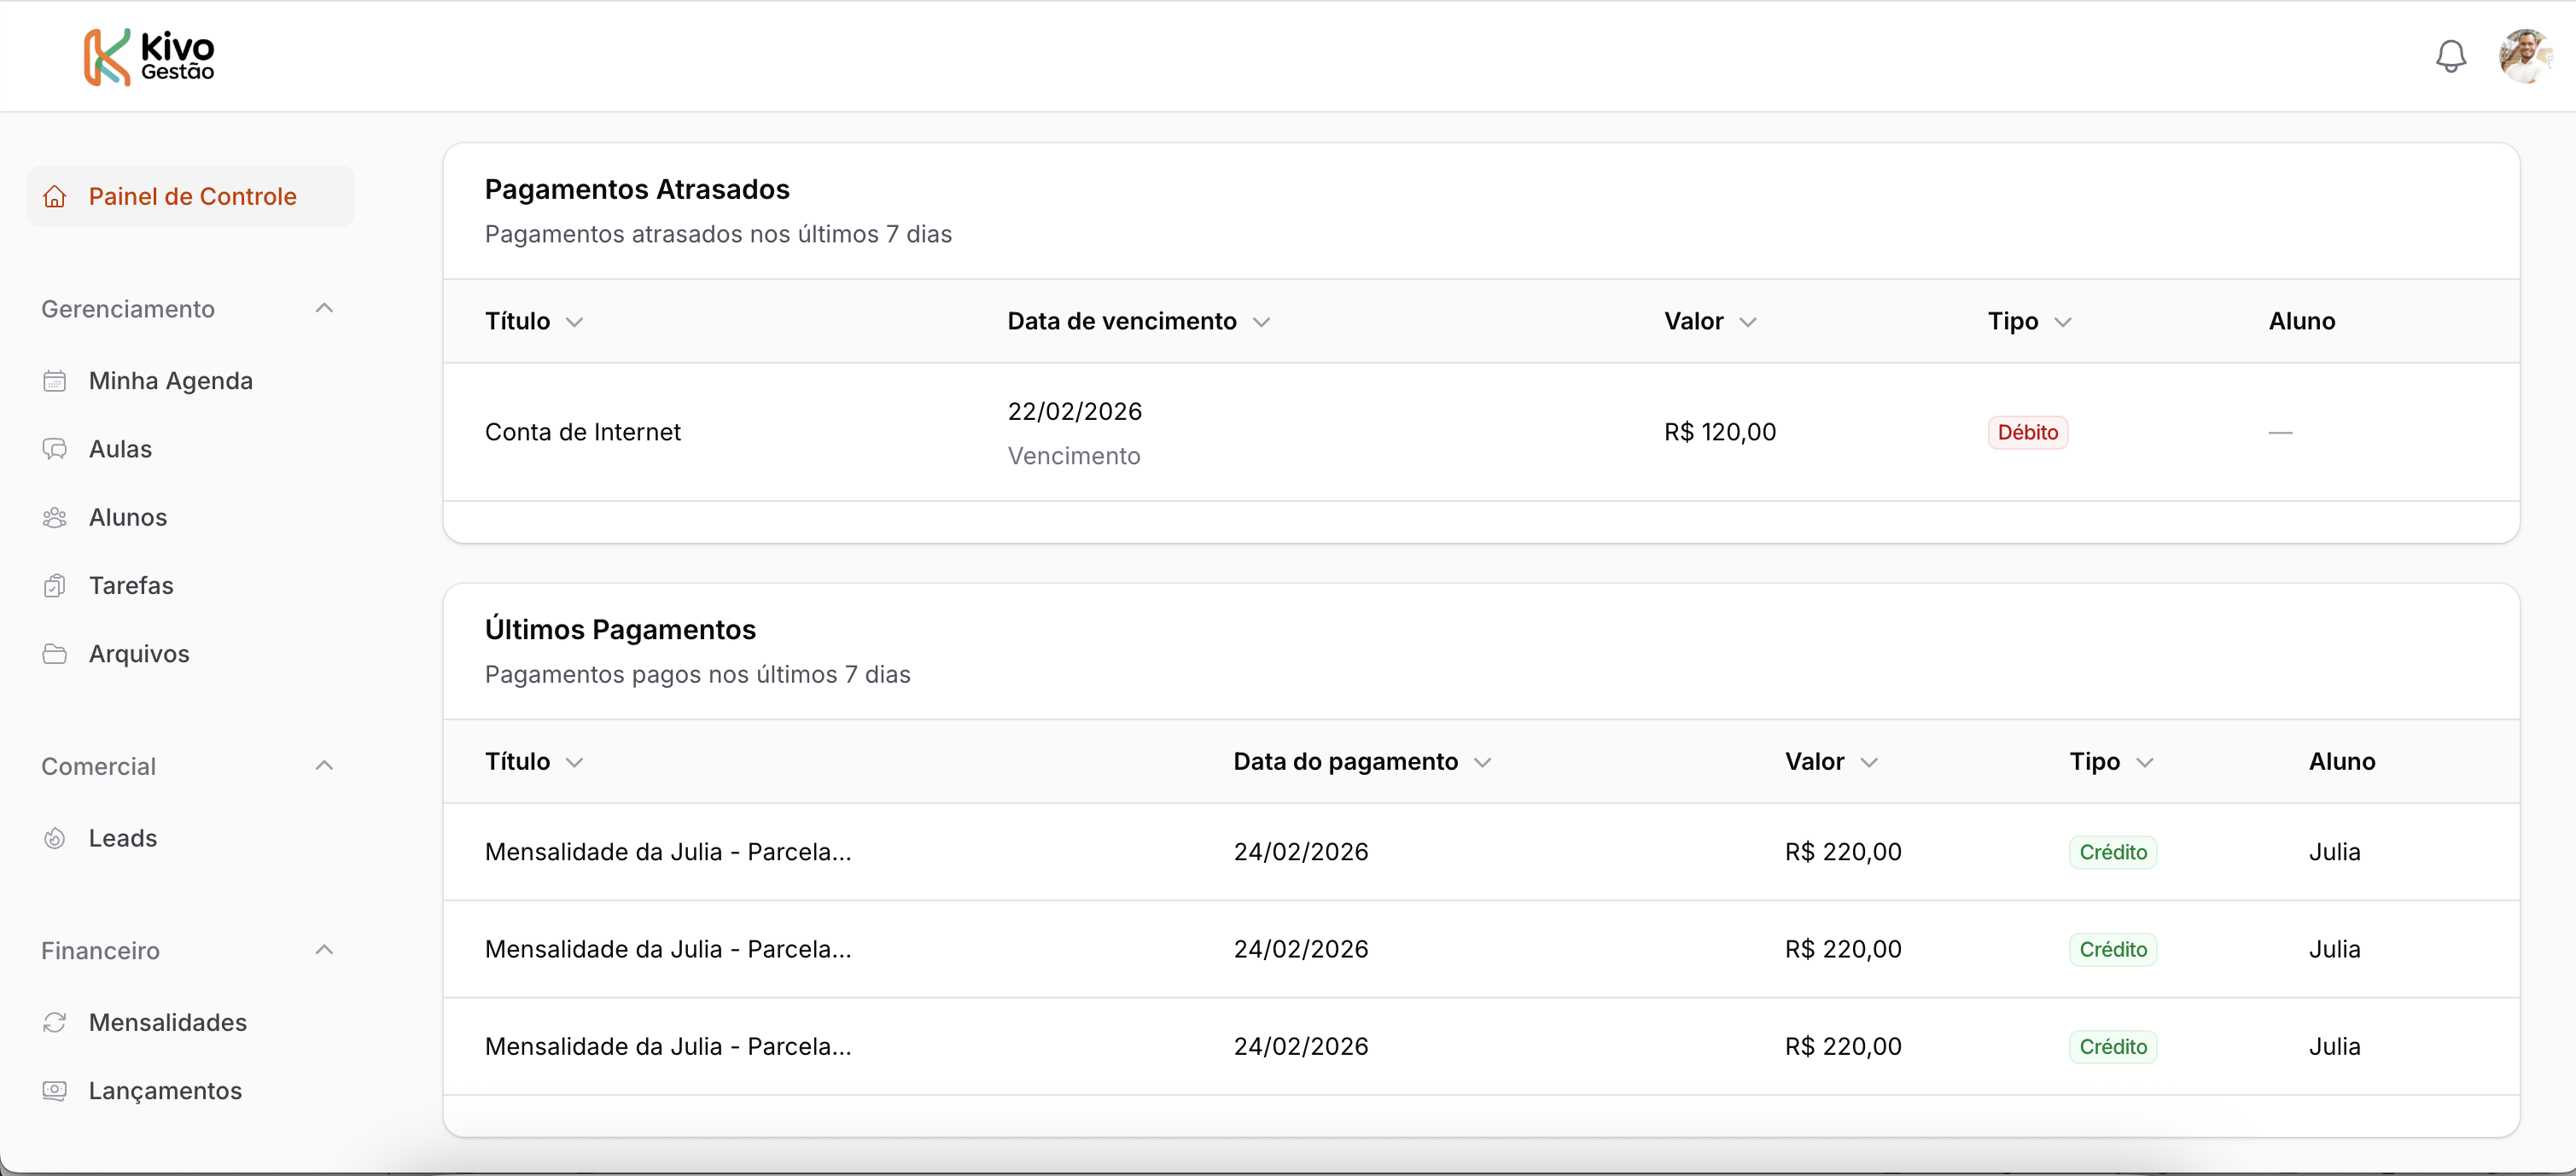The image size is (2576, 1176).
Task: Click the Mensalidades refresh icon
Action: pyautogui.click(x=55, y=1022)
